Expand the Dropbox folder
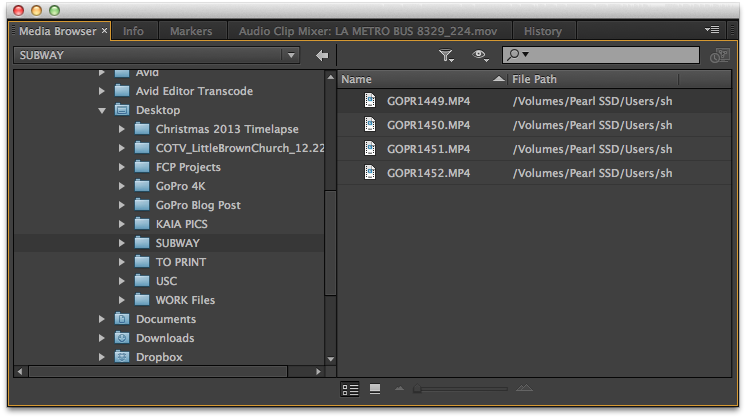746x418 pixels. [101, 357]
